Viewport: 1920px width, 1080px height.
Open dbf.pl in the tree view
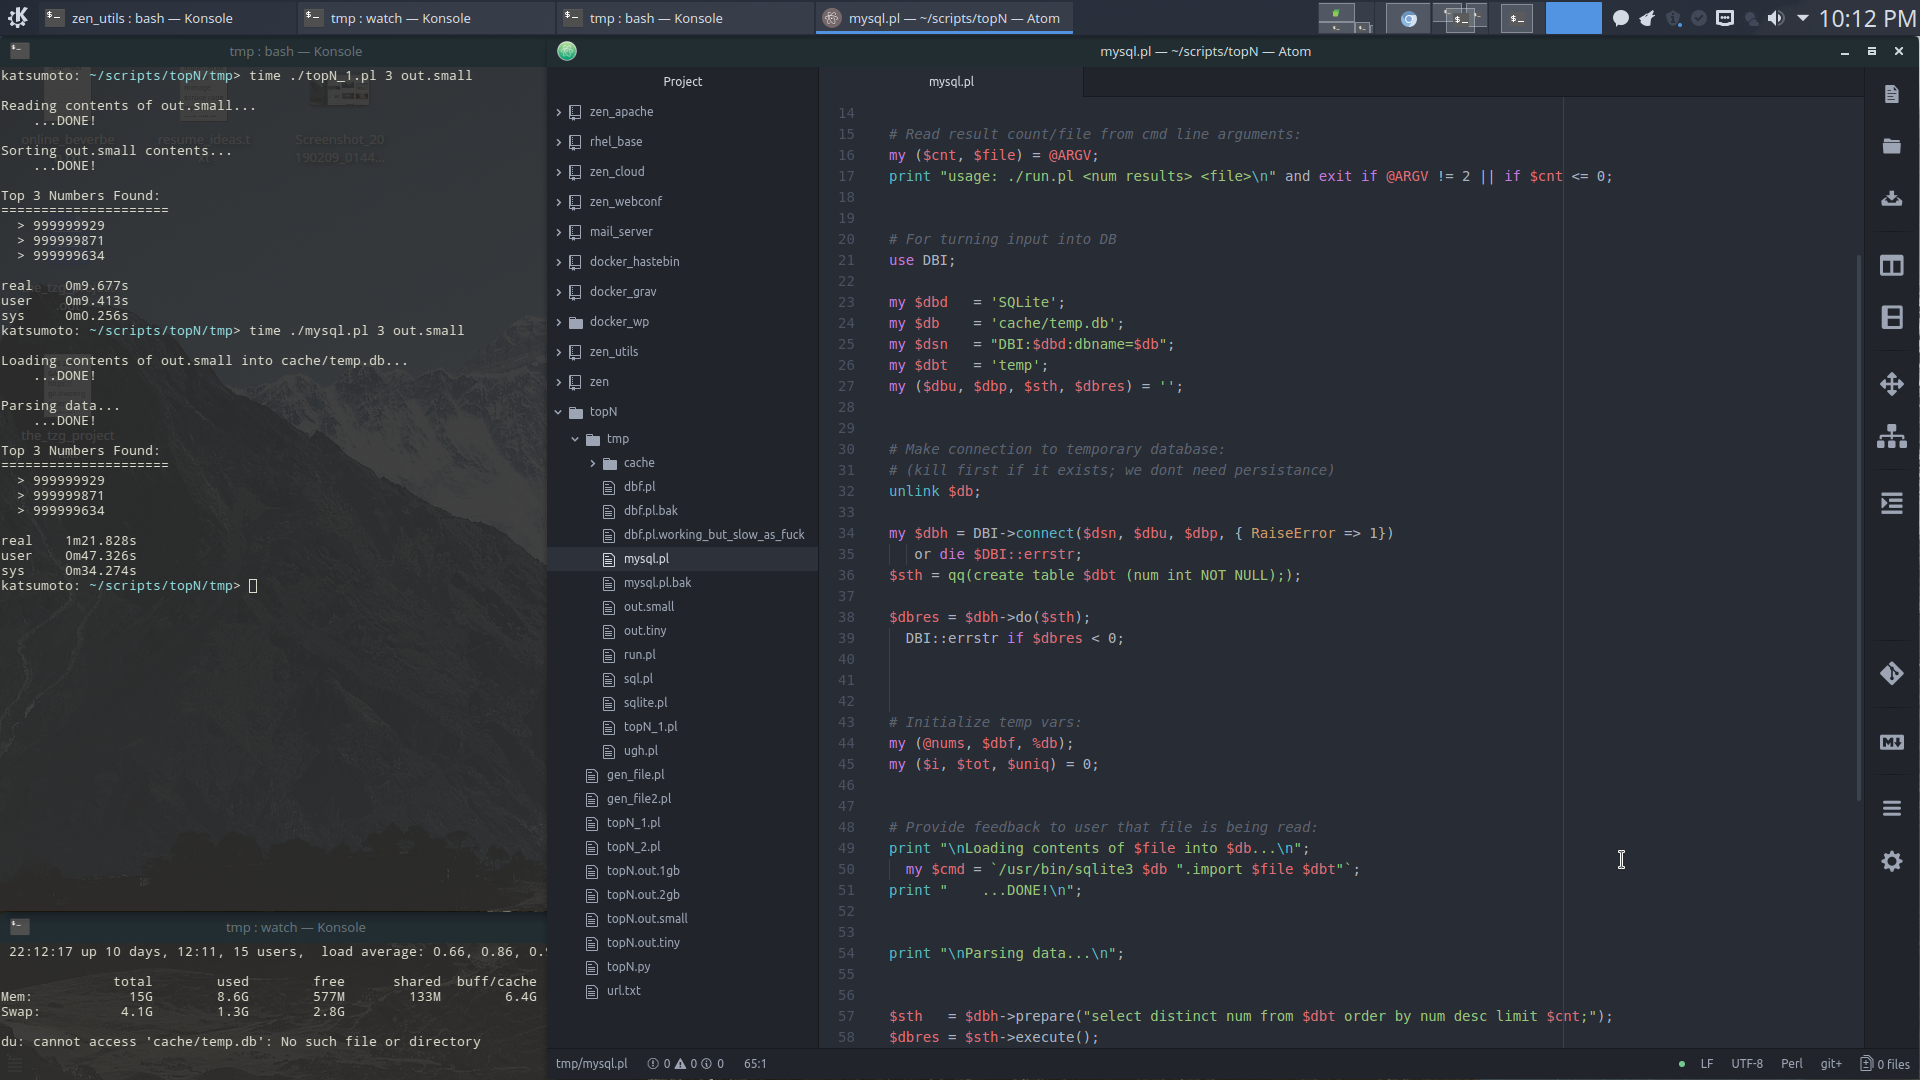pos(639,487)
